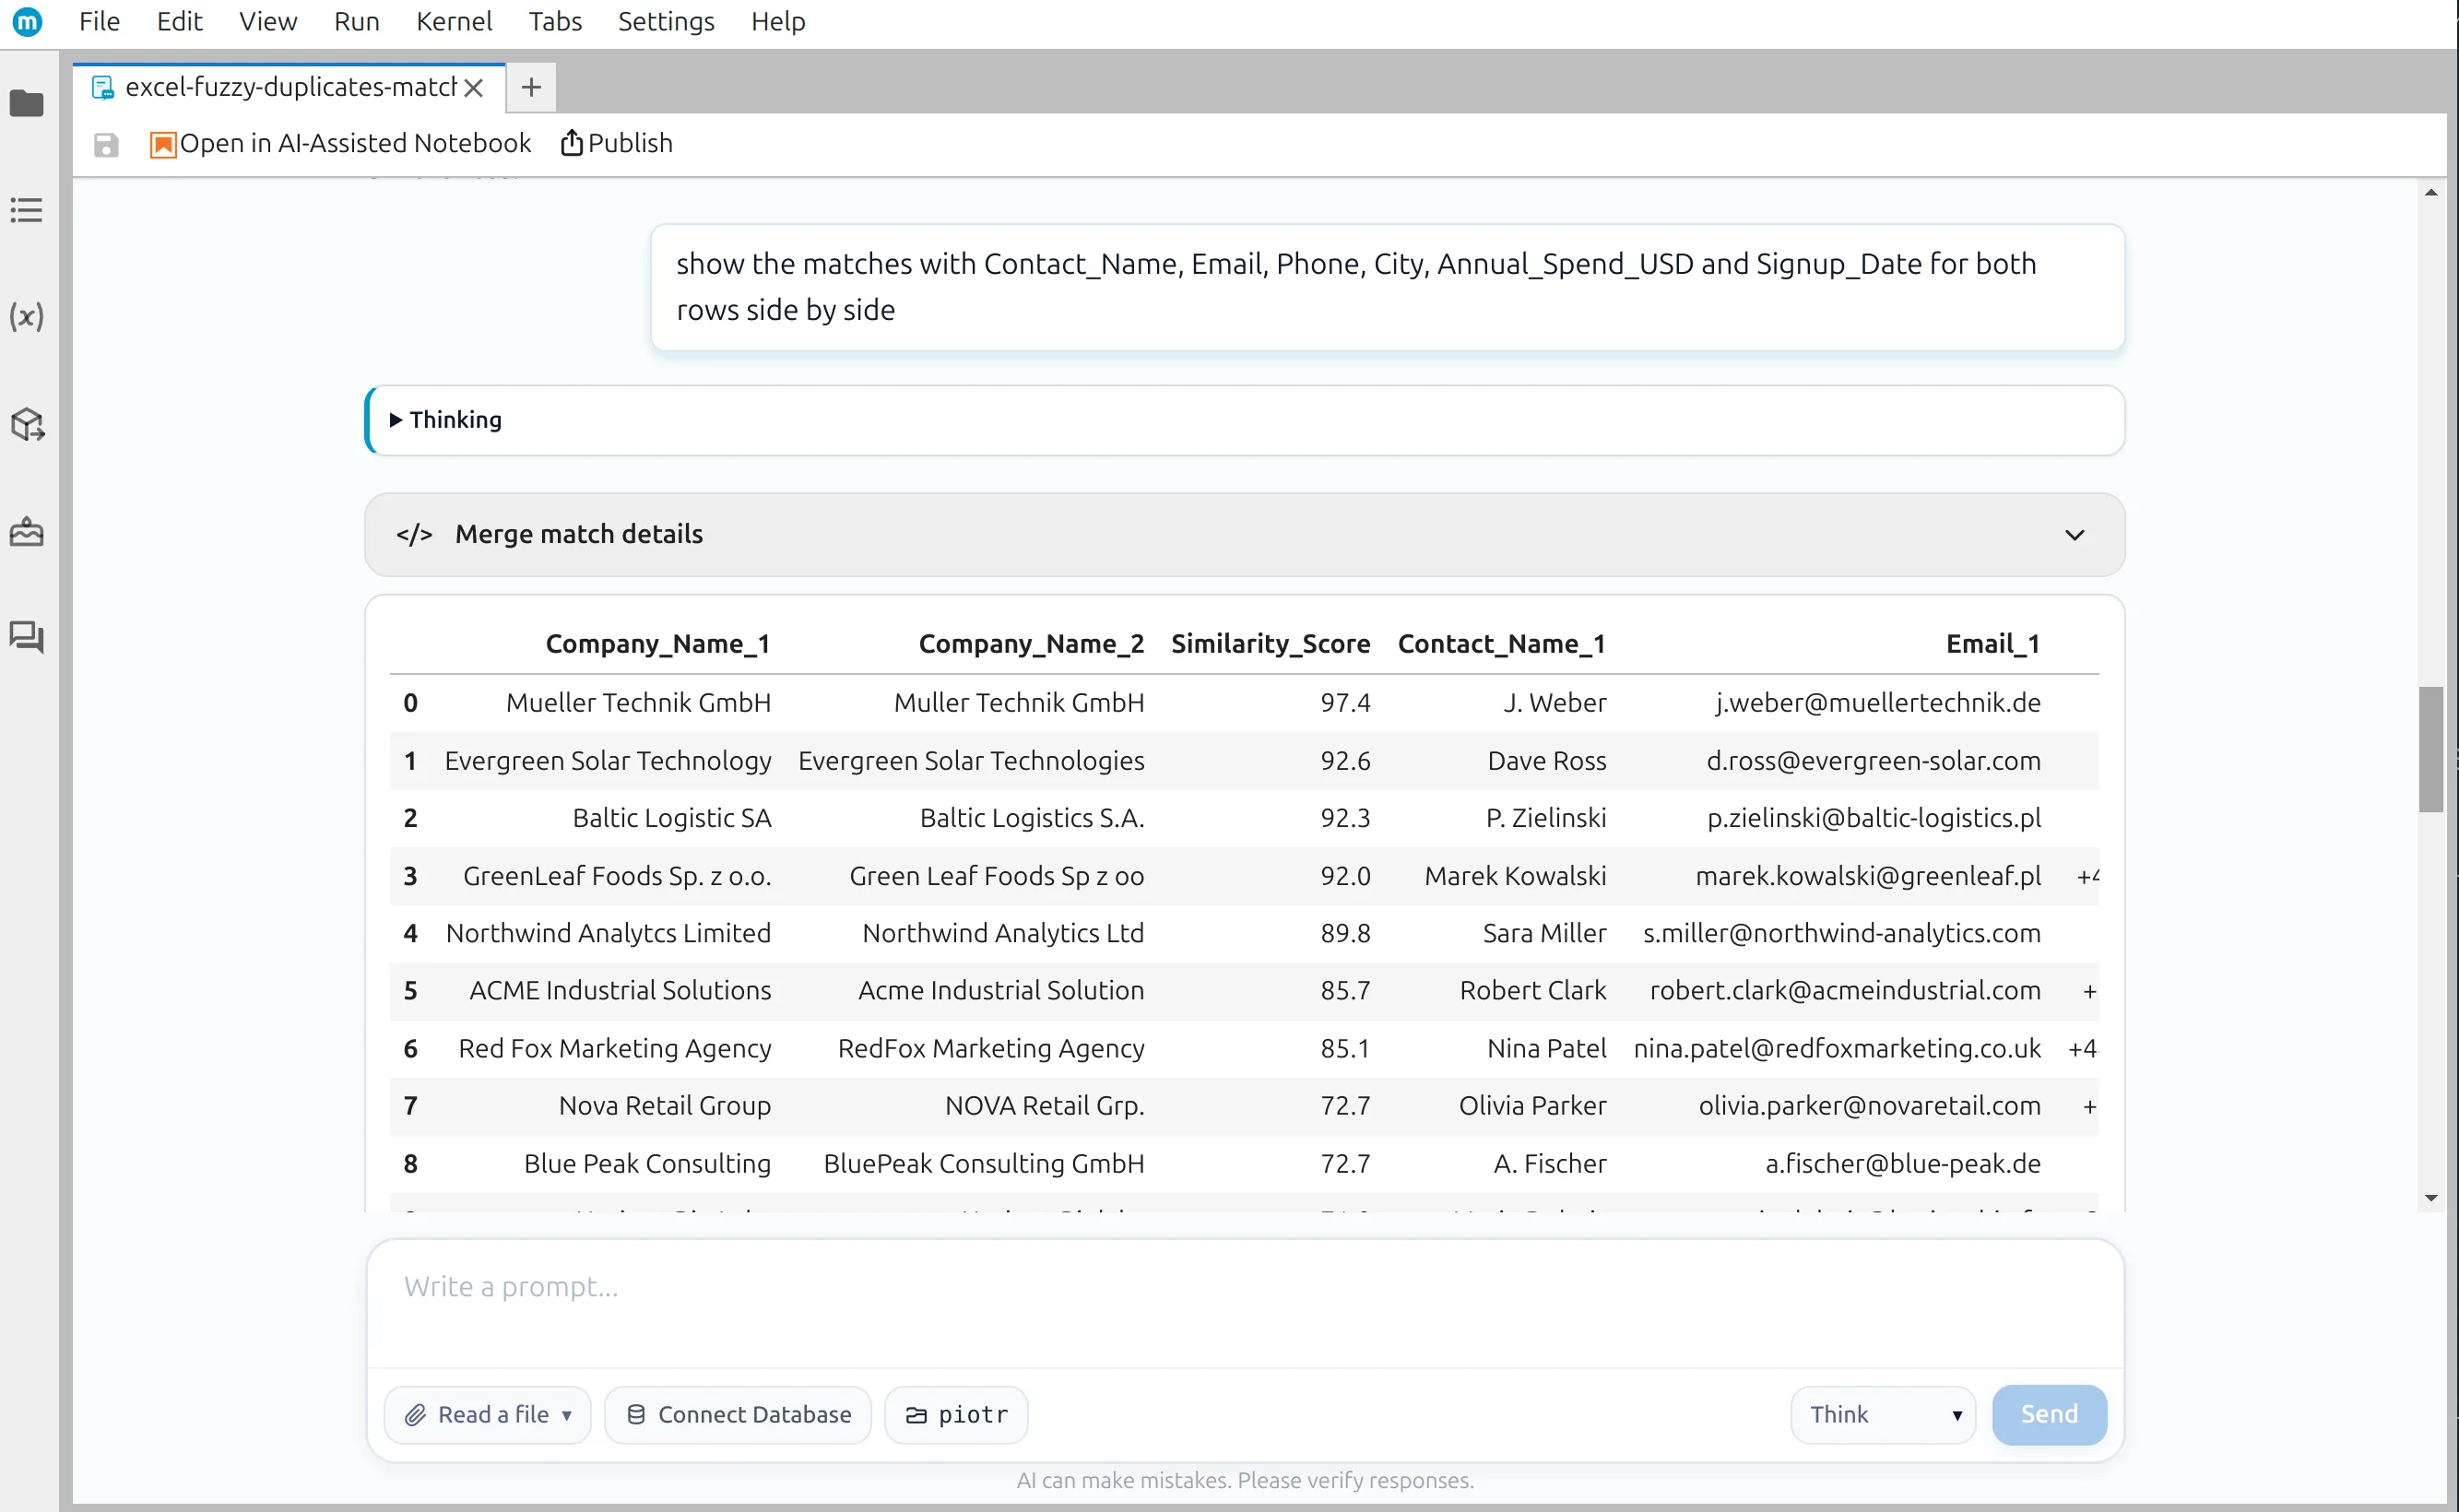Click the Company_Name_1 column header

(658, 644)
